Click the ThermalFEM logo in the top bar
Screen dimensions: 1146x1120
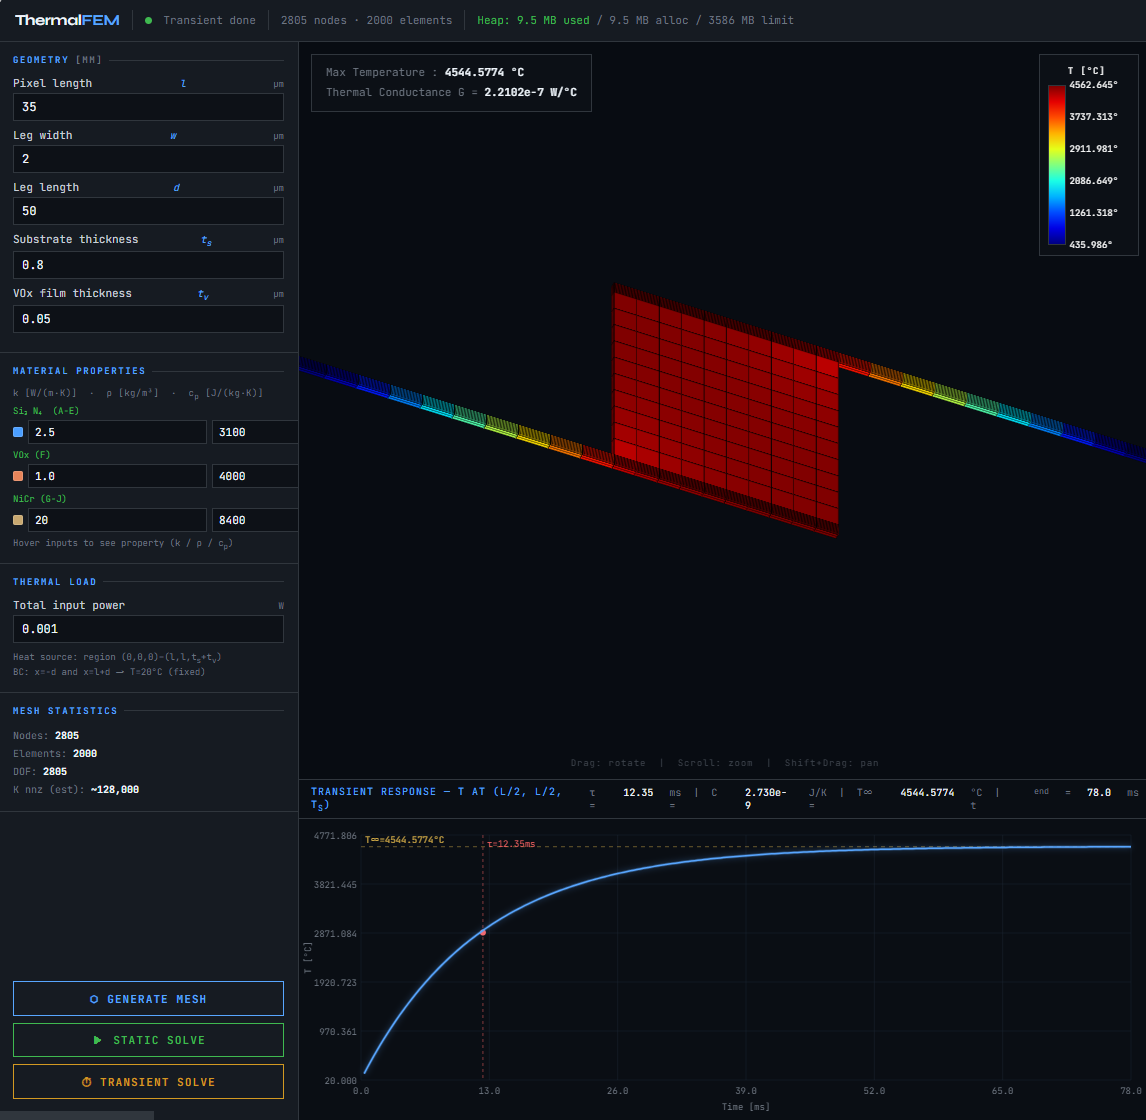coord(66,19)
